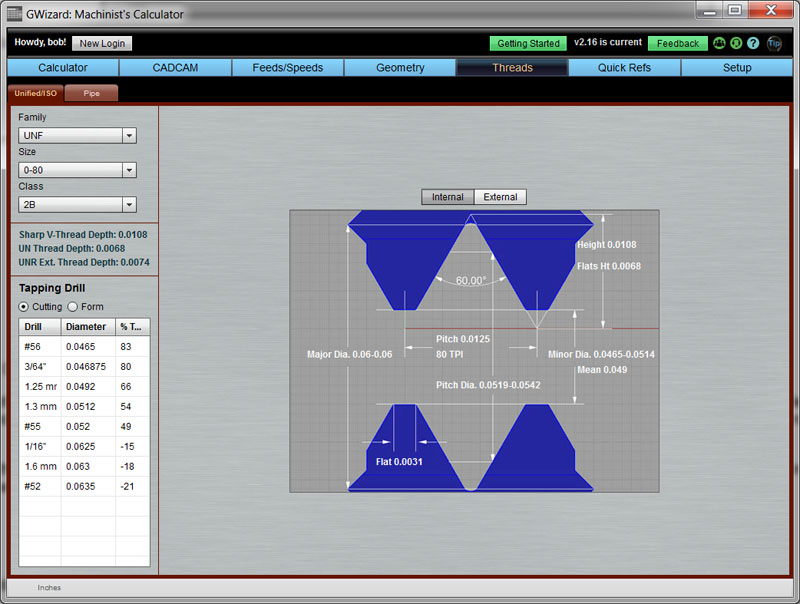Image resolution: width=800 pixels, height=604 pixels.
Task: Click the Sharp V-Thread Depth value line
Action: [x=83, y=235]
